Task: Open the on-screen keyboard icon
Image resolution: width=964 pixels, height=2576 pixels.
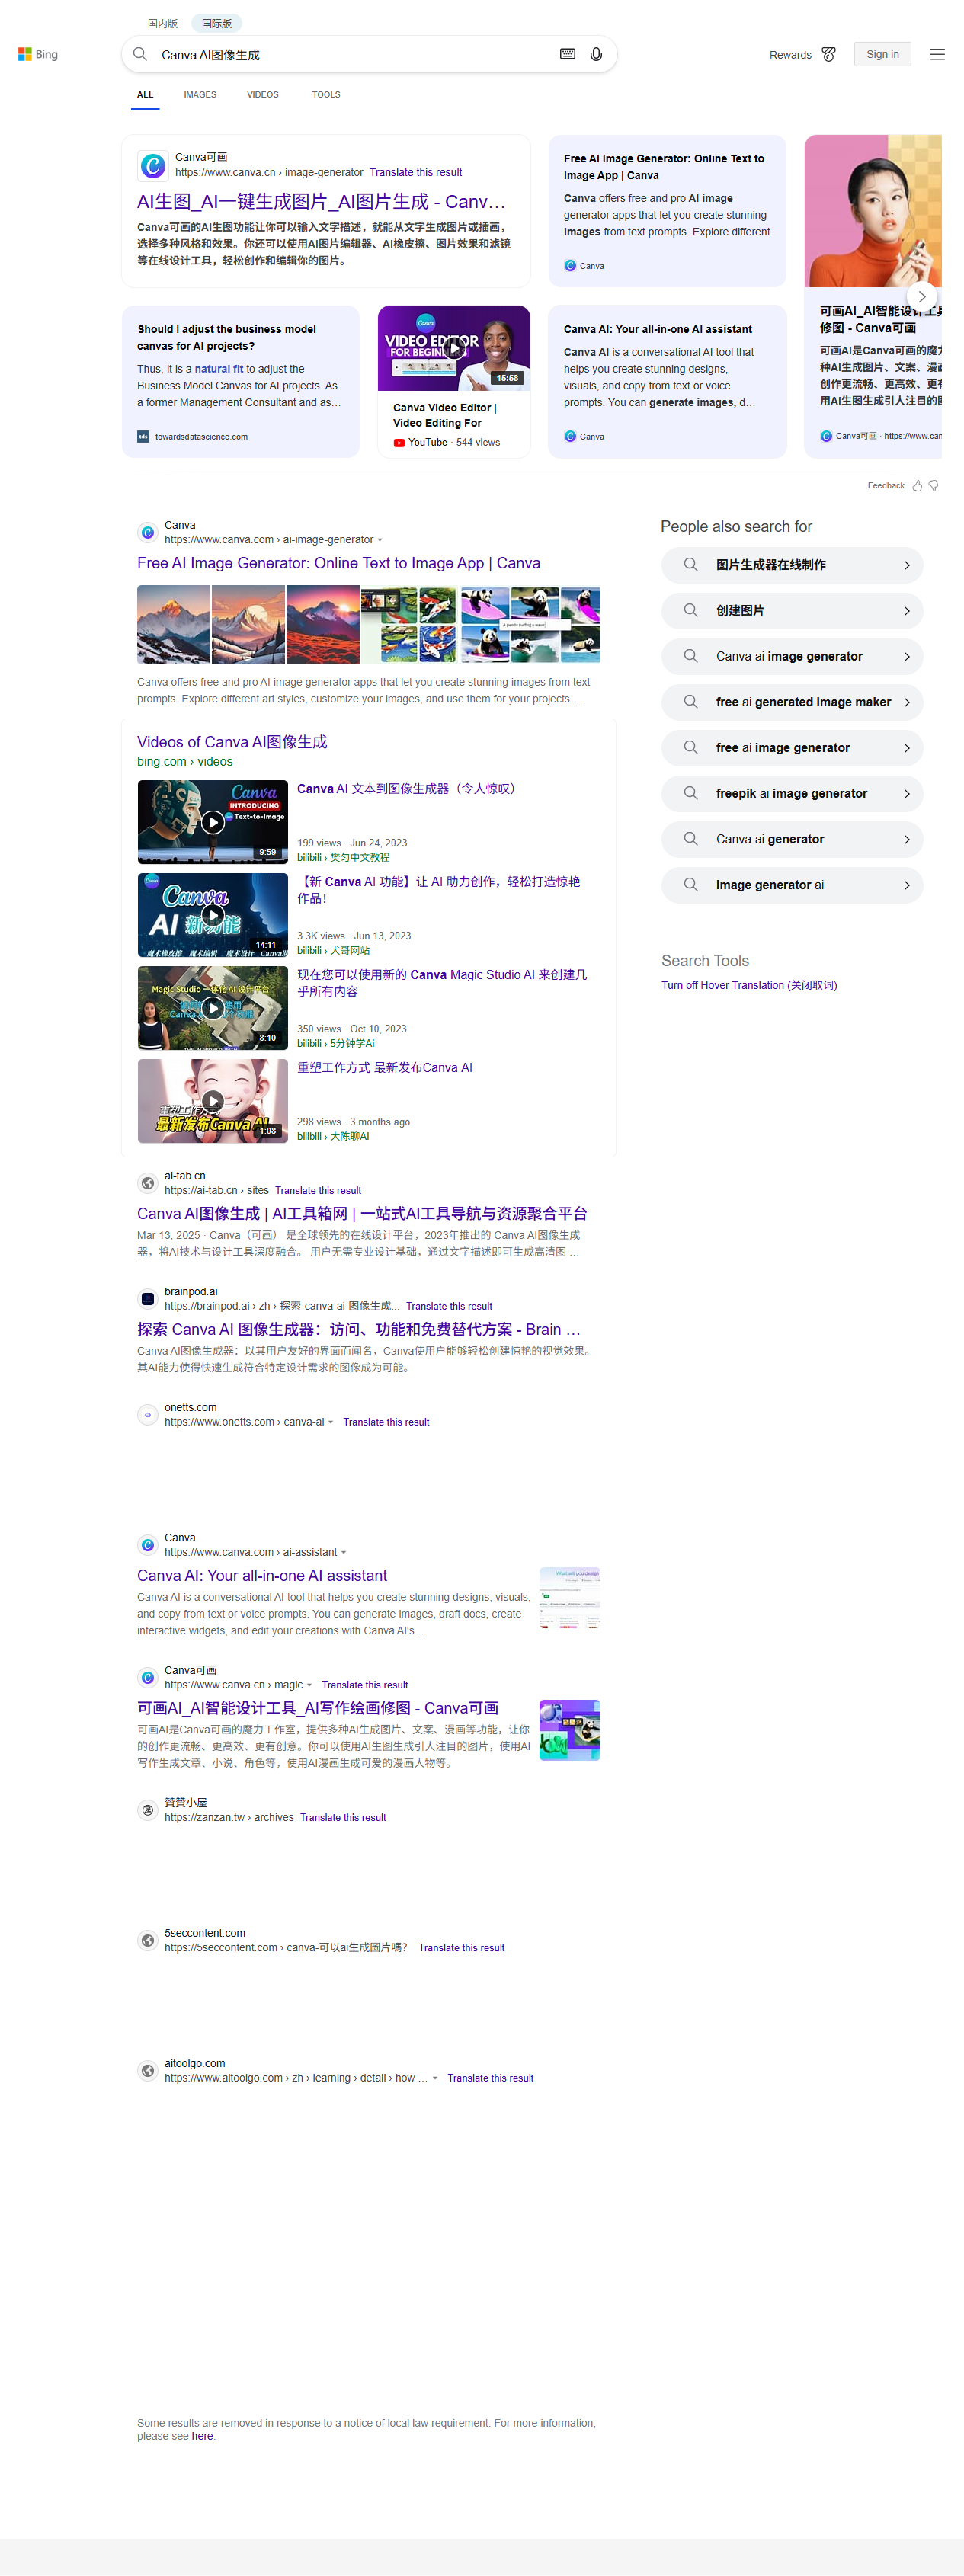Action: click(567, 54)
